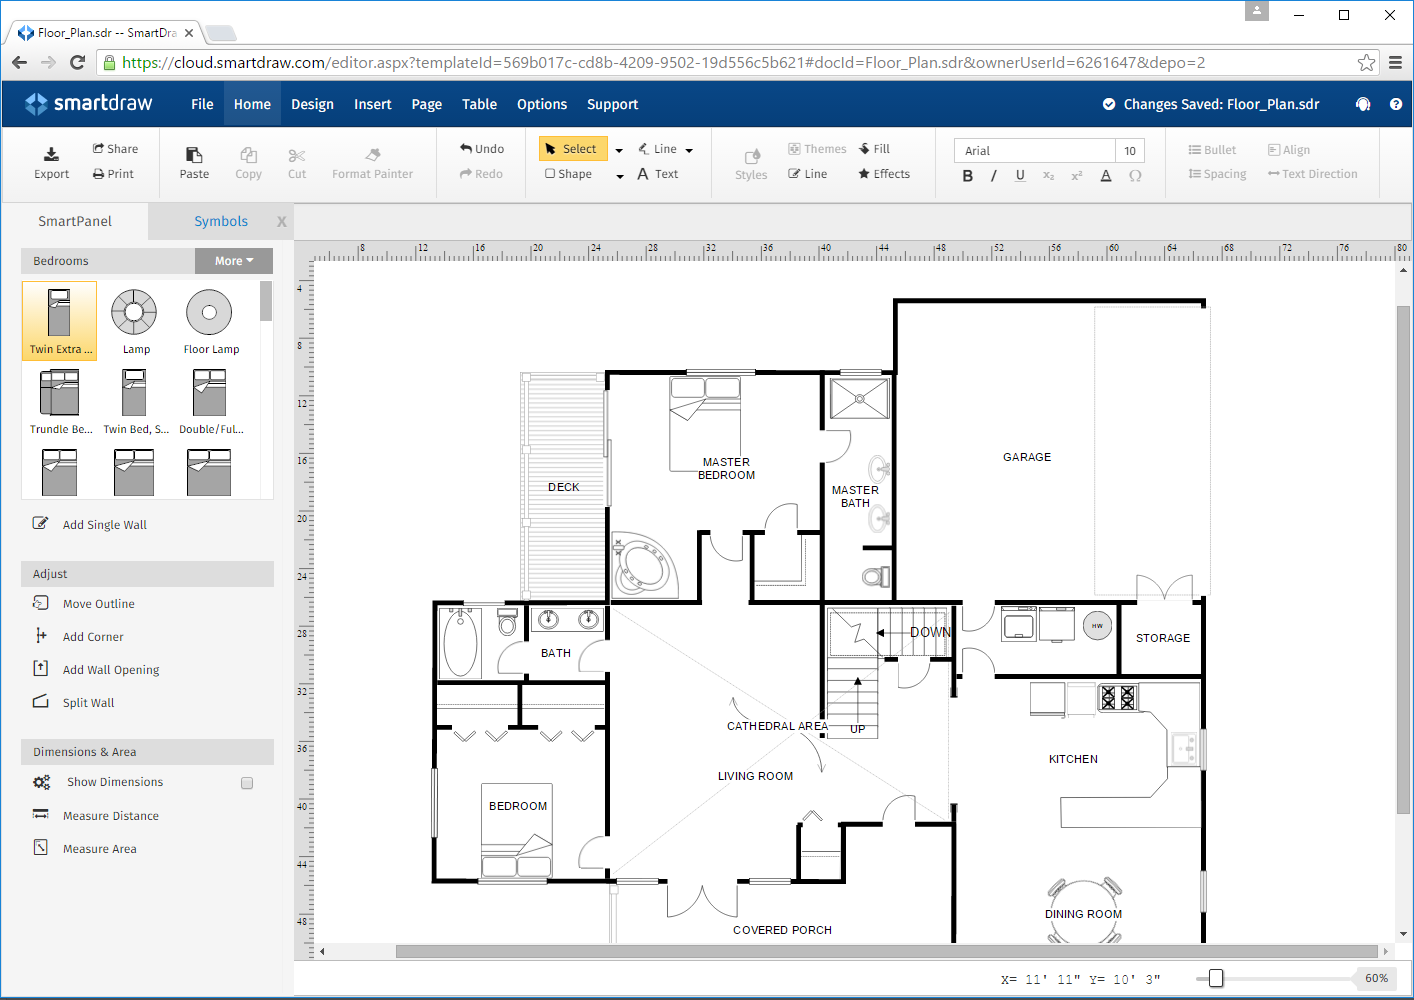
Task: Select the Format Painter tool
Action: tap(372, 160)
